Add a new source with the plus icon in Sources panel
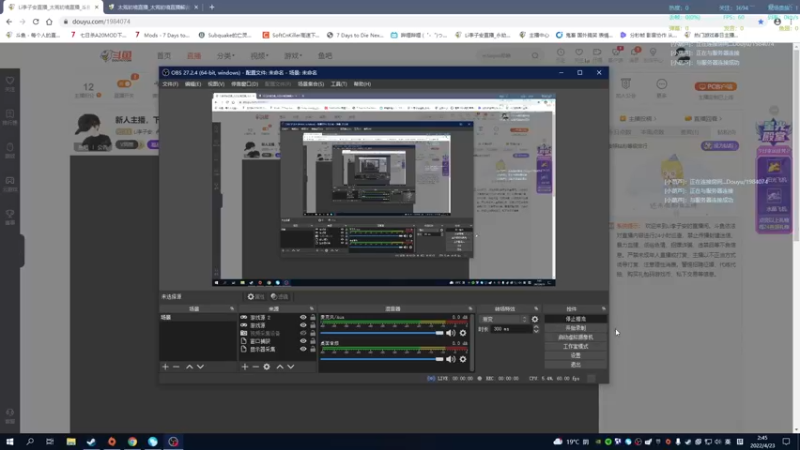This screenshot has width=800, height=450. [x=245, y=367]
